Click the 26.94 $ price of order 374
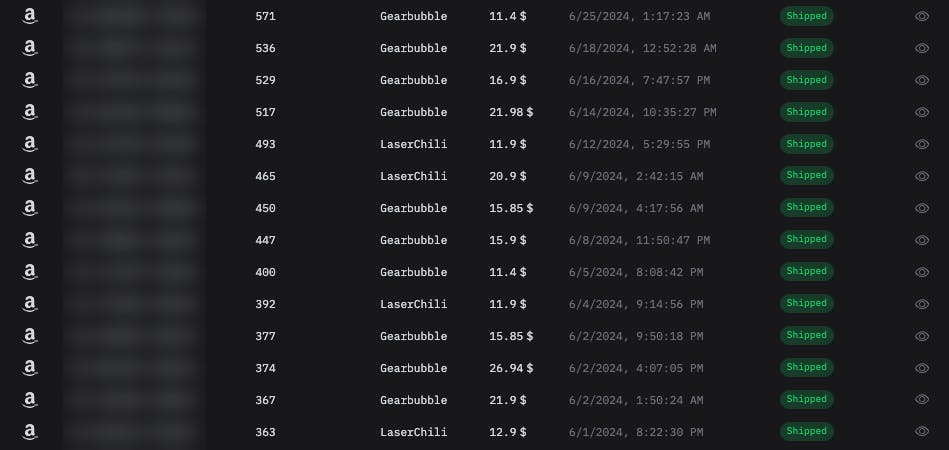The image size is (949, 450). [x=511, y=368]
